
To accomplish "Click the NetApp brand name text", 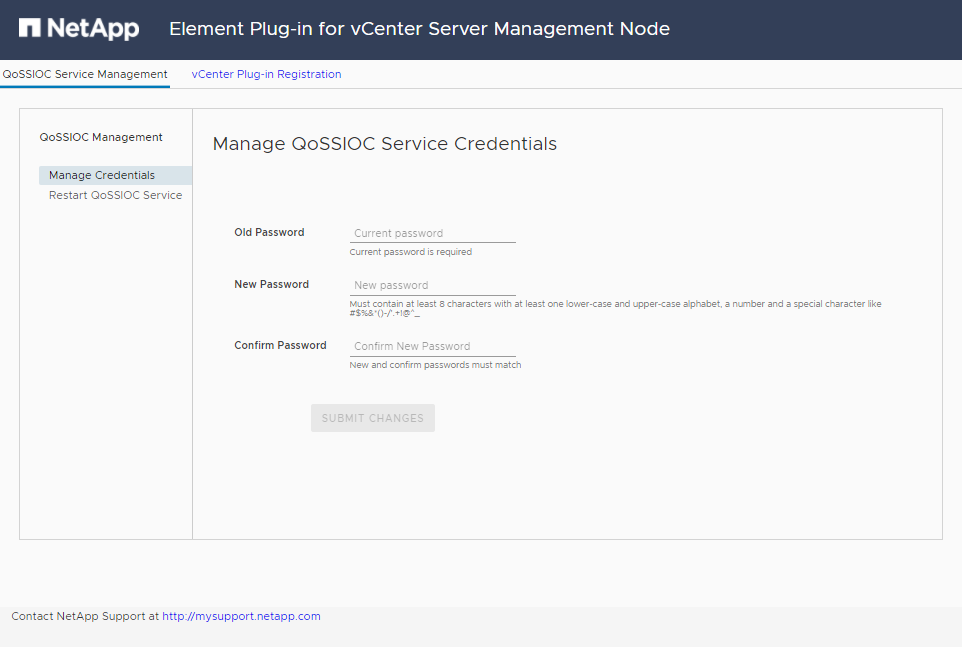I will [x=93, y=29].
